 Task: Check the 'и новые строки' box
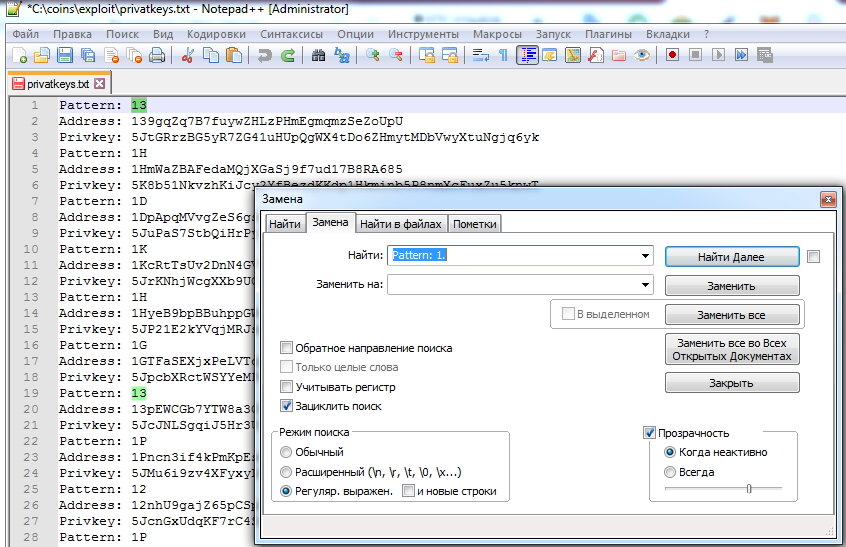[408, 490]
